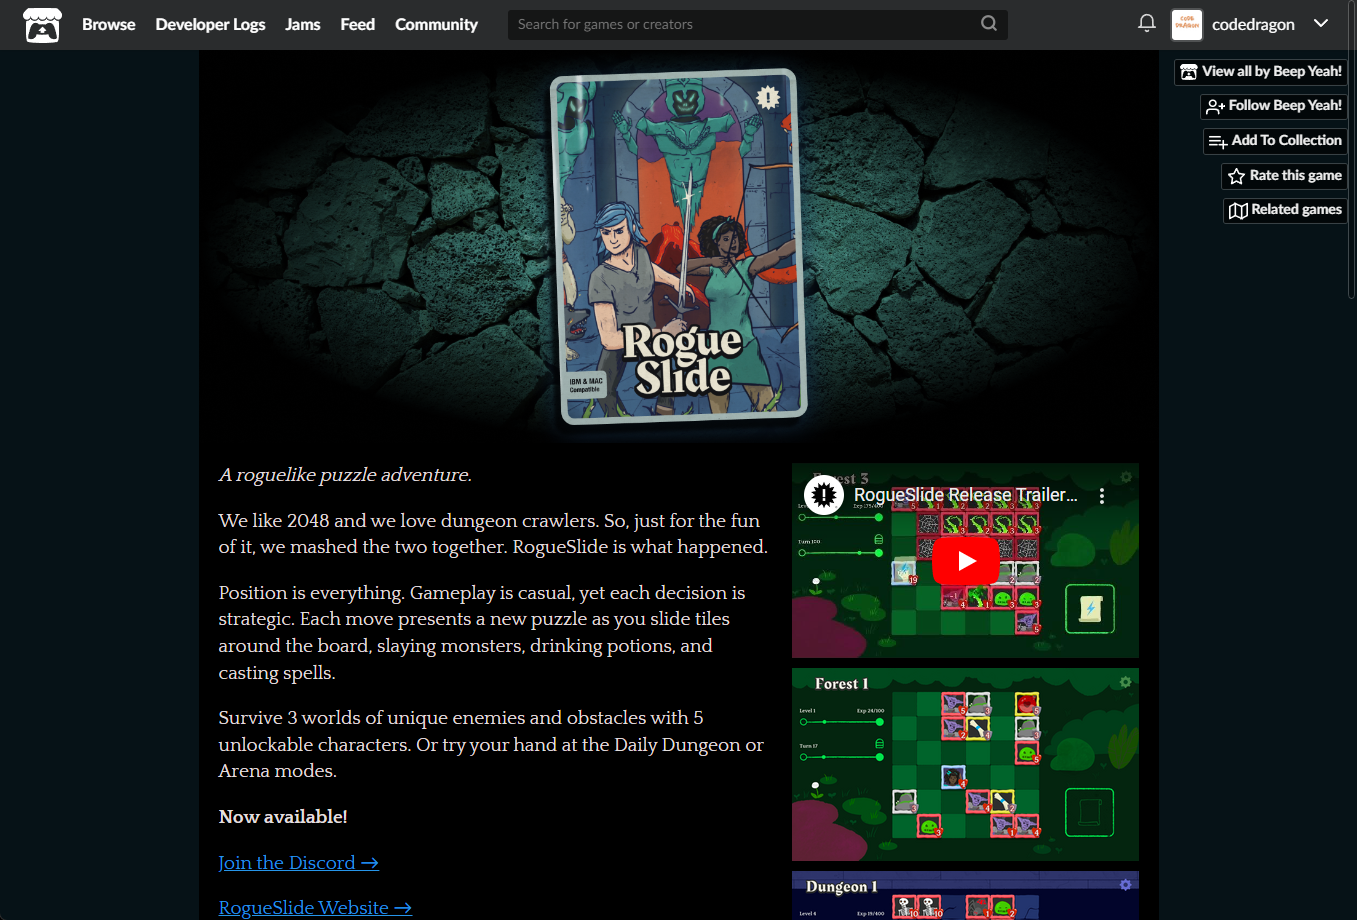Follow the Join the Discord link
Screen dimensions: 1357x920
298,863
